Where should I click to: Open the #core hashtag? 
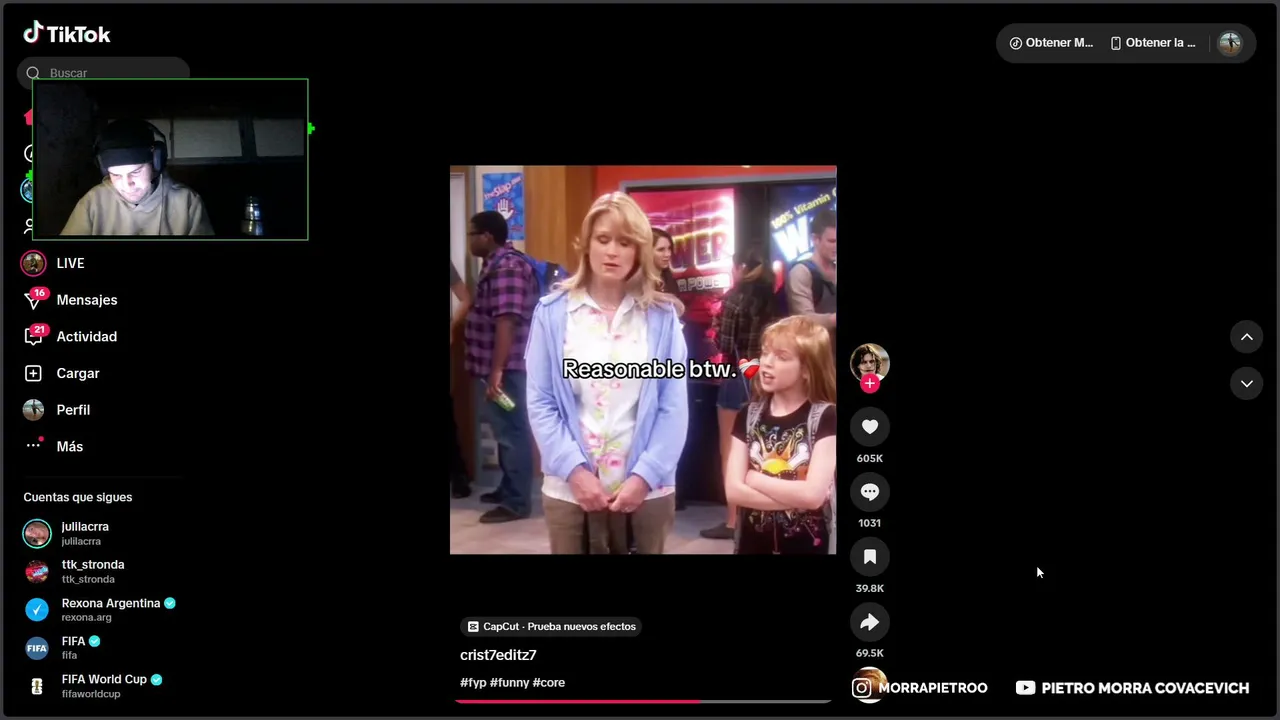pos(549,683)
